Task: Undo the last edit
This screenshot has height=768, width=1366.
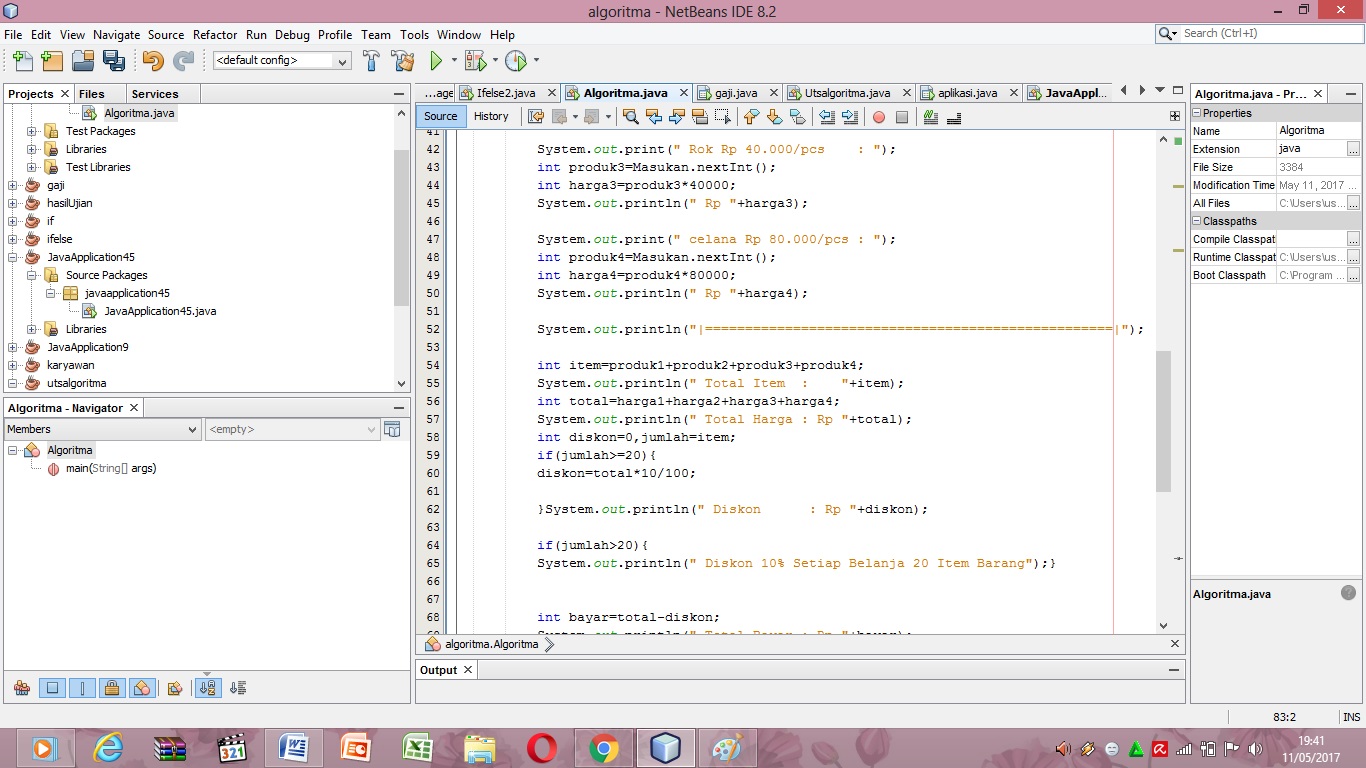Action: (x=150, y=61)
